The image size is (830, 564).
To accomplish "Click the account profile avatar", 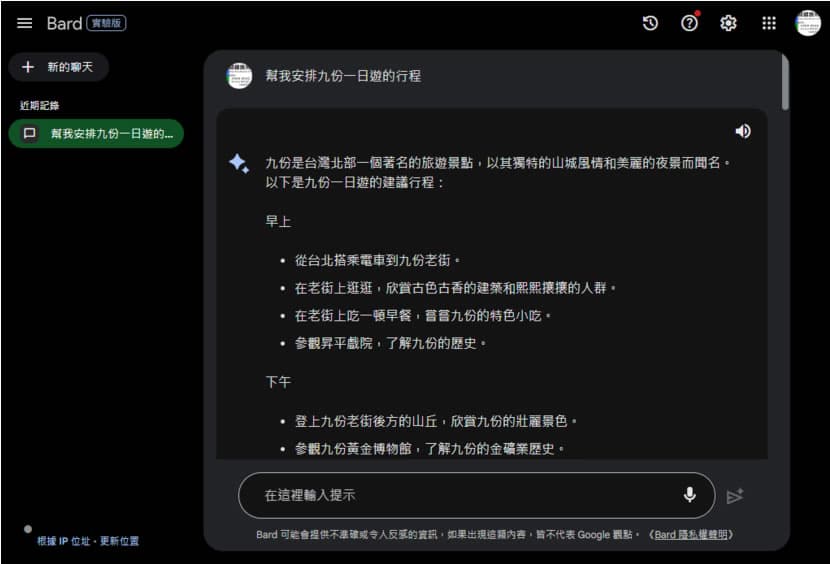I will pyautogui.click(x=807, y=23).
